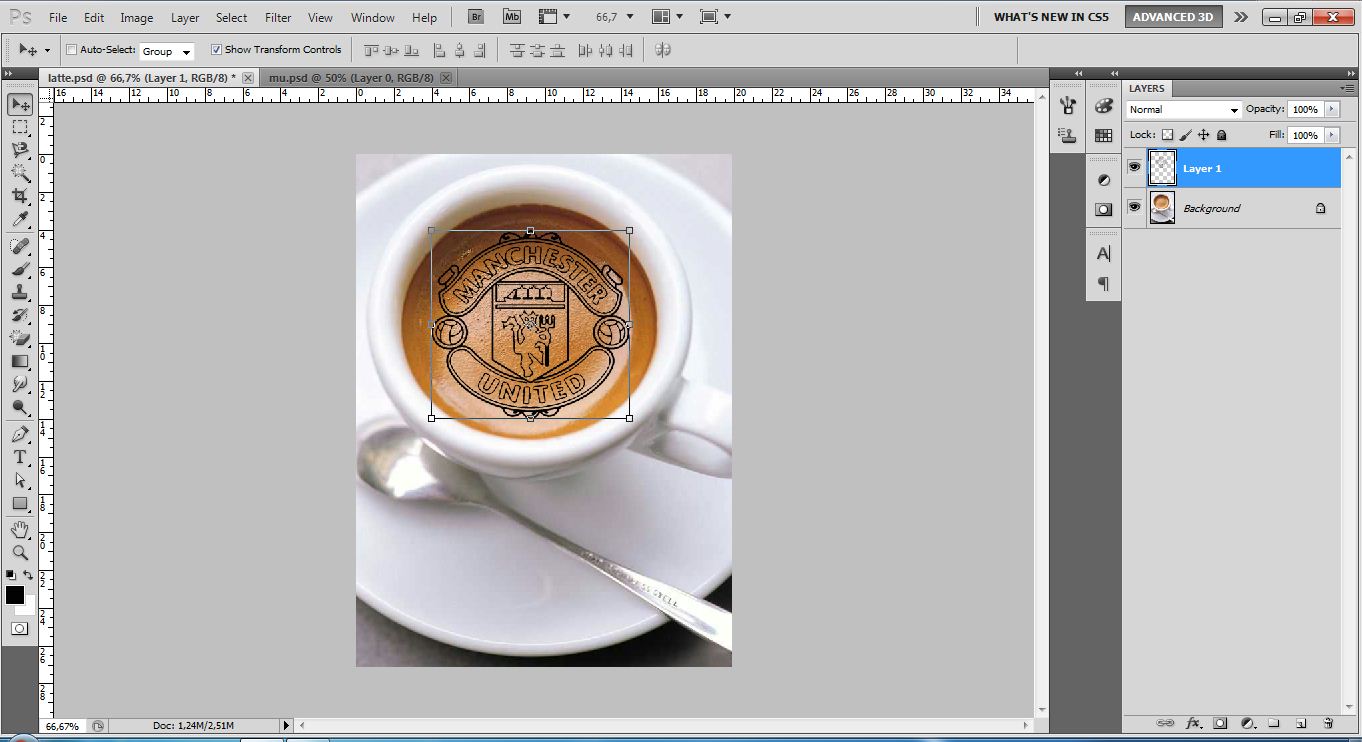This screenshot has height=742, width=1362.
Task: Open the Opacity slider arrow
Action: point(1331,110)
